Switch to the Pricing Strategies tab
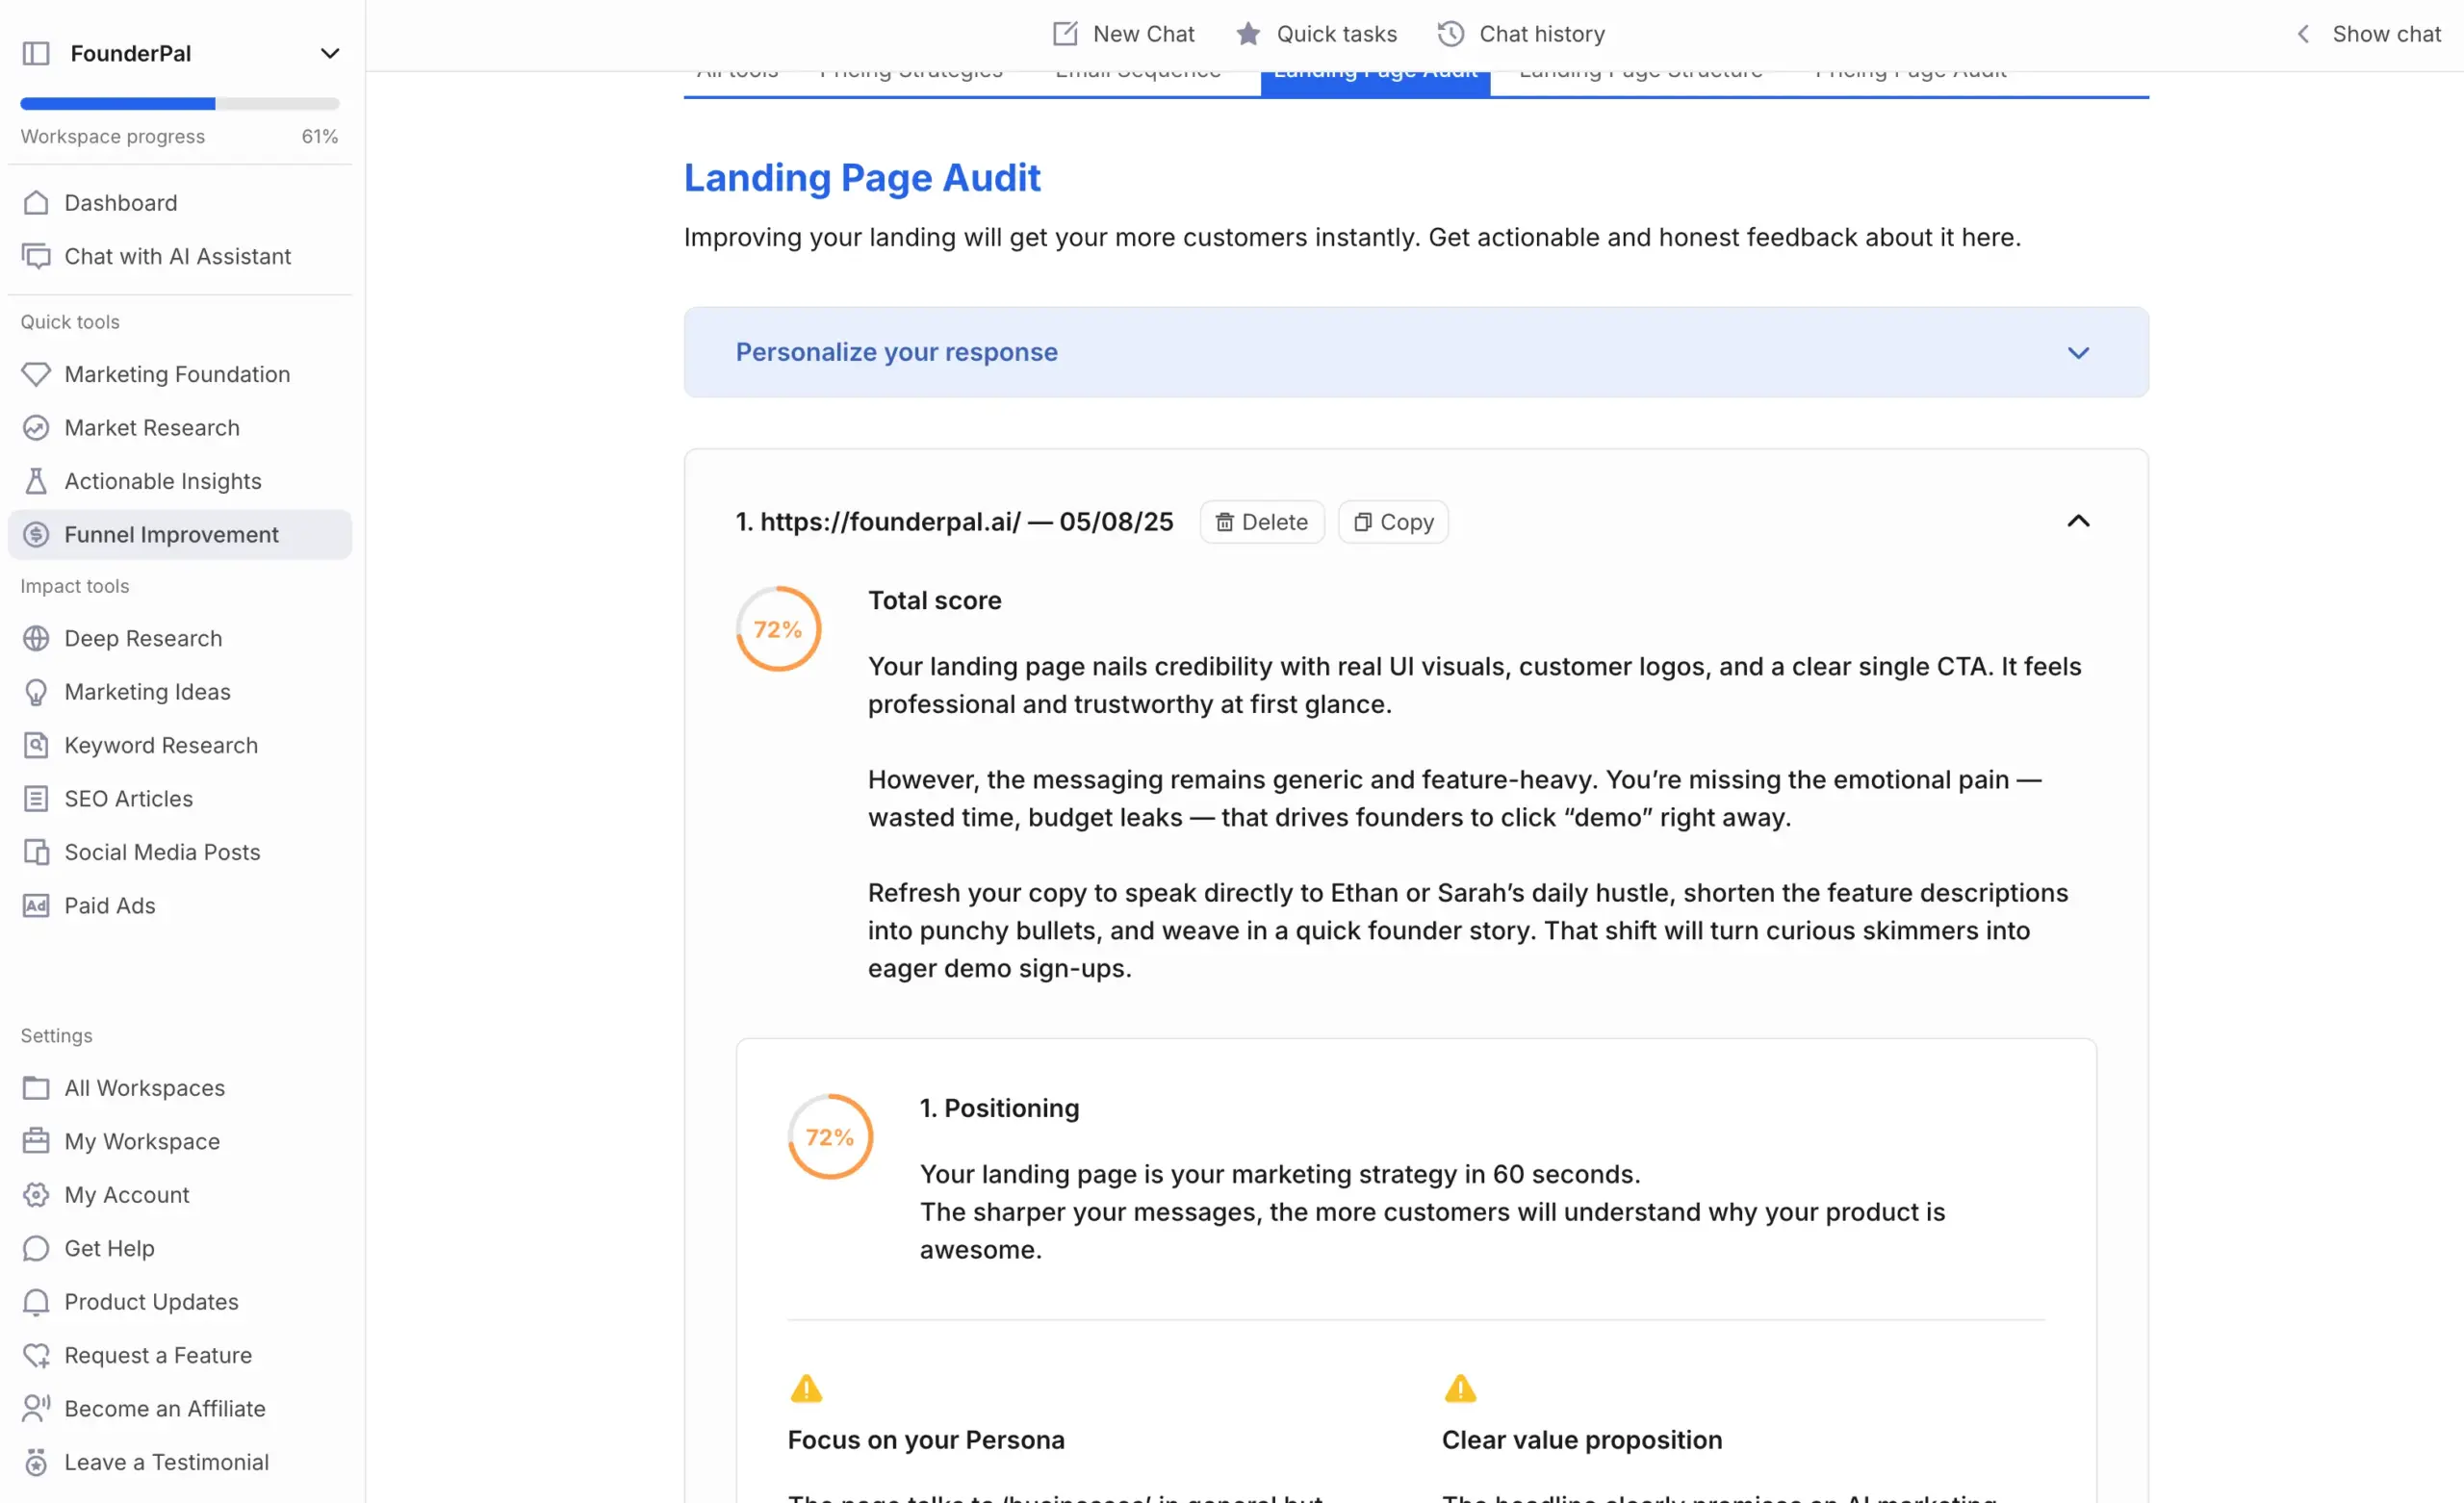 tap(911, 69)
